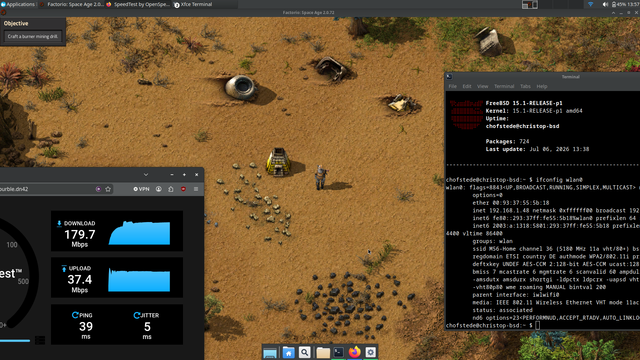Roll up the Factorio window with arrow button

pos(613,13)
